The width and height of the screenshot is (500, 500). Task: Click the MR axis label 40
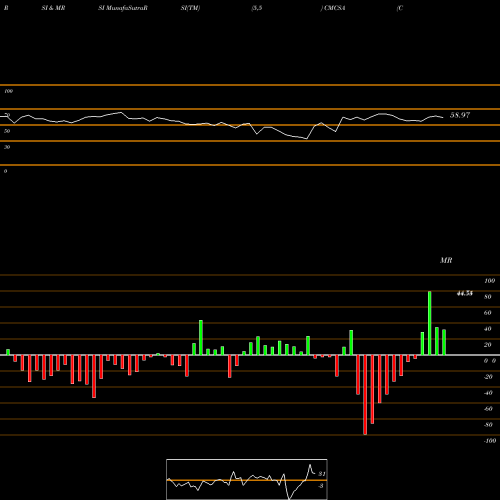488,329
